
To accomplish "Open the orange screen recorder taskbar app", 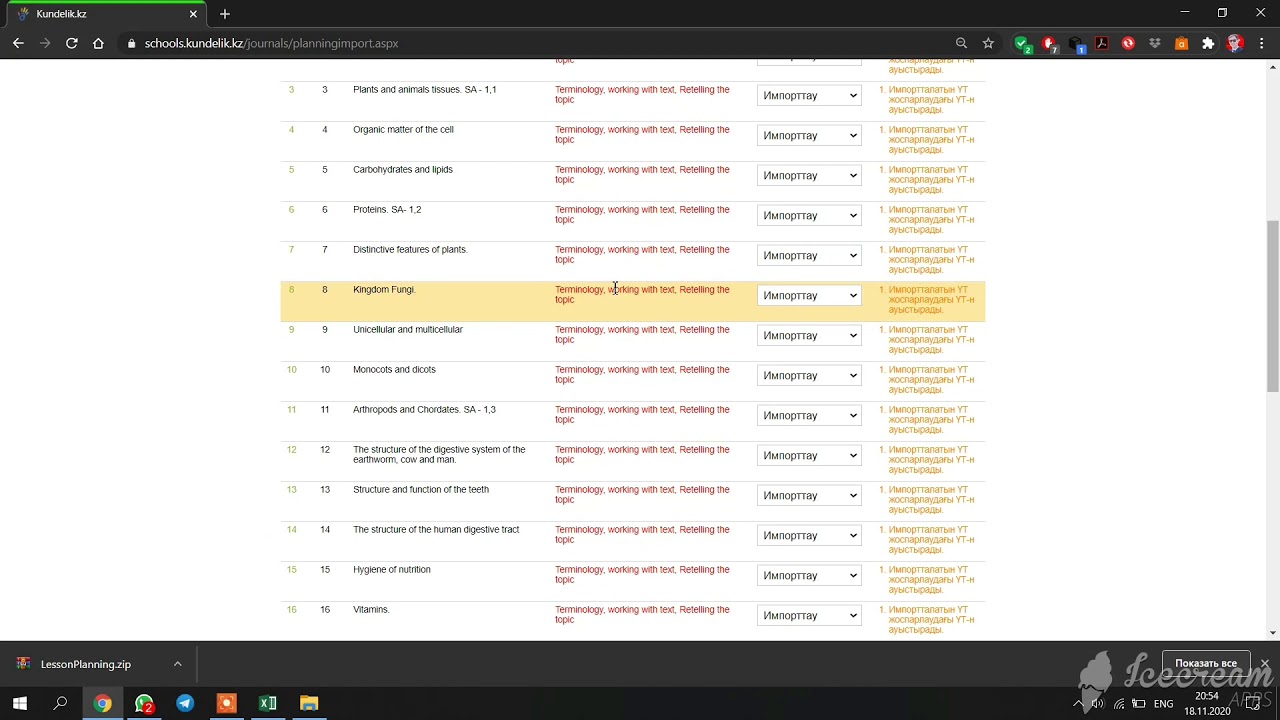I will click(x=226, y=703).
